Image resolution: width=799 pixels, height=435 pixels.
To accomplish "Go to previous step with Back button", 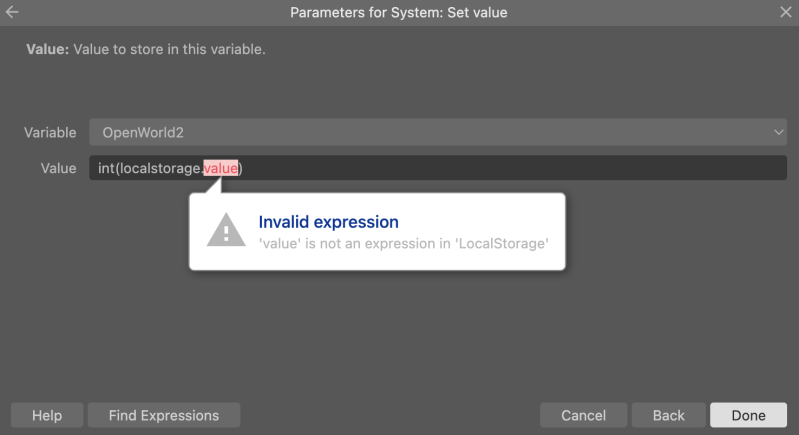I will pyautogui.click(x=669, y=415).
